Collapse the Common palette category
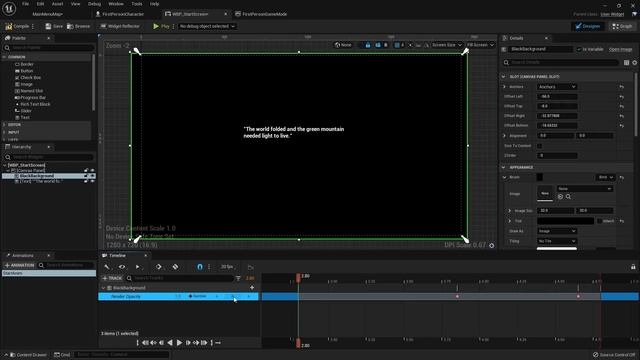 point(4,57)
